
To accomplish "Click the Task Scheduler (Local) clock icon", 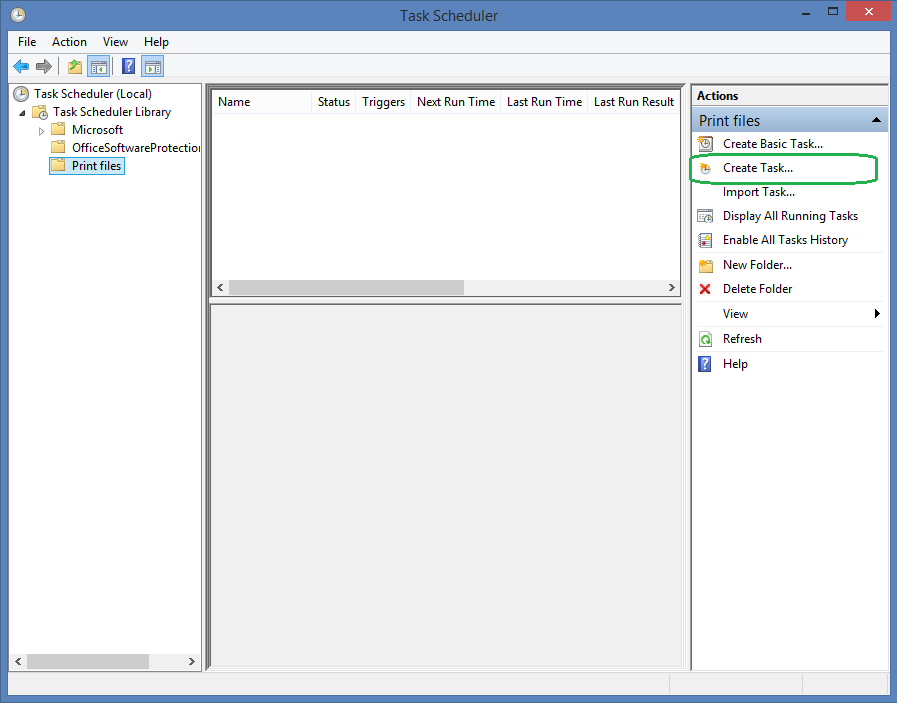I will 21,94.
